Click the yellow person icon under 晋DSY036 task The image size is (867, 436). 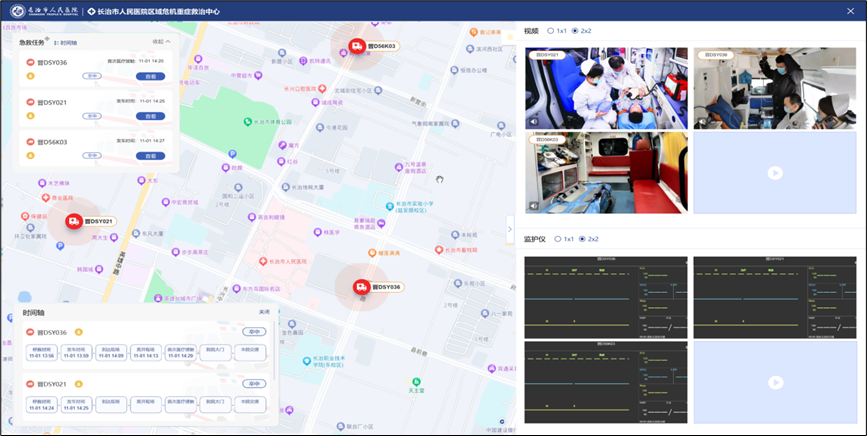coord(30,74)
